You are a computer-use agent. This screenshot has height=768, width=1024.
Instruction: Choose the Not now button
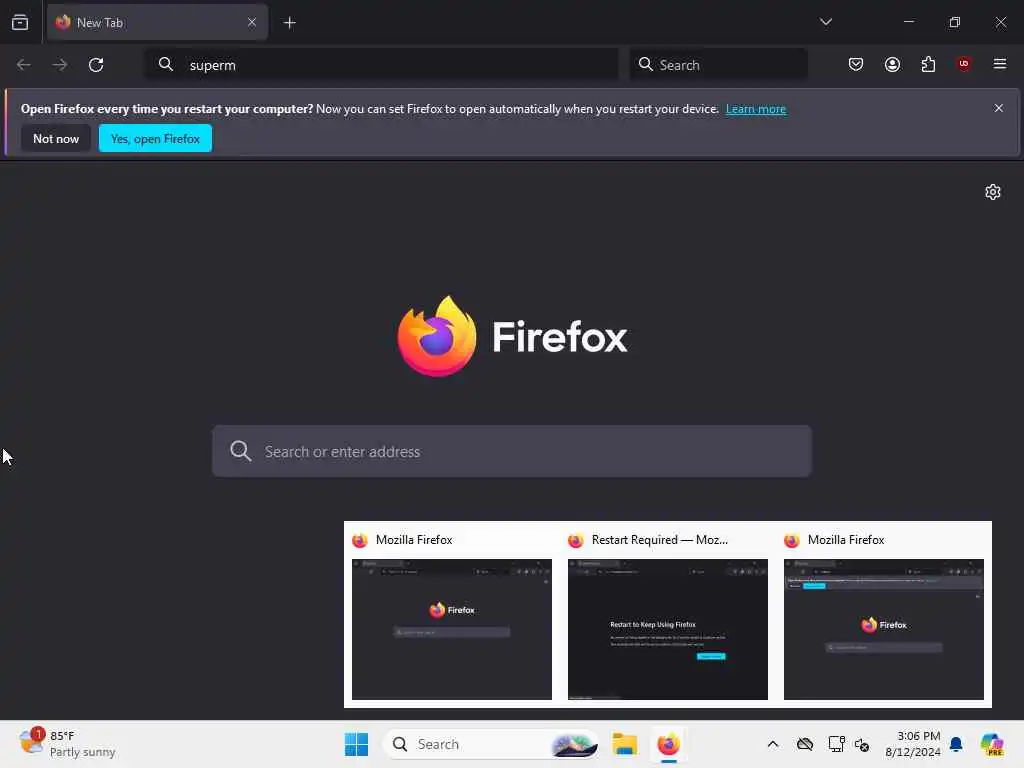tap(56, 138)
